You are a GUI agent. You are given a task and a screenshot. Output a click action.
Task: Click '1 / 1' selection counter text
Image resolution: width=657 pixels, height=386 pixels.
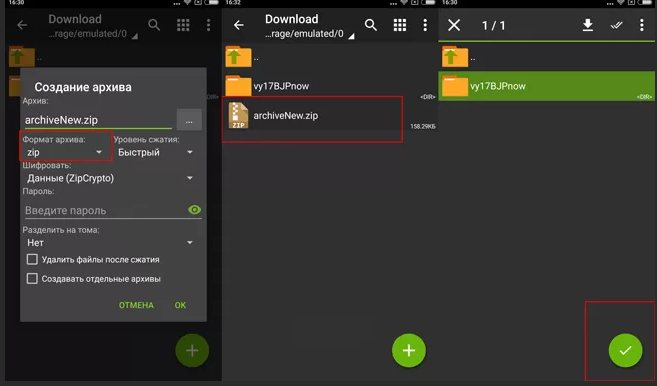tap(494, 26)
